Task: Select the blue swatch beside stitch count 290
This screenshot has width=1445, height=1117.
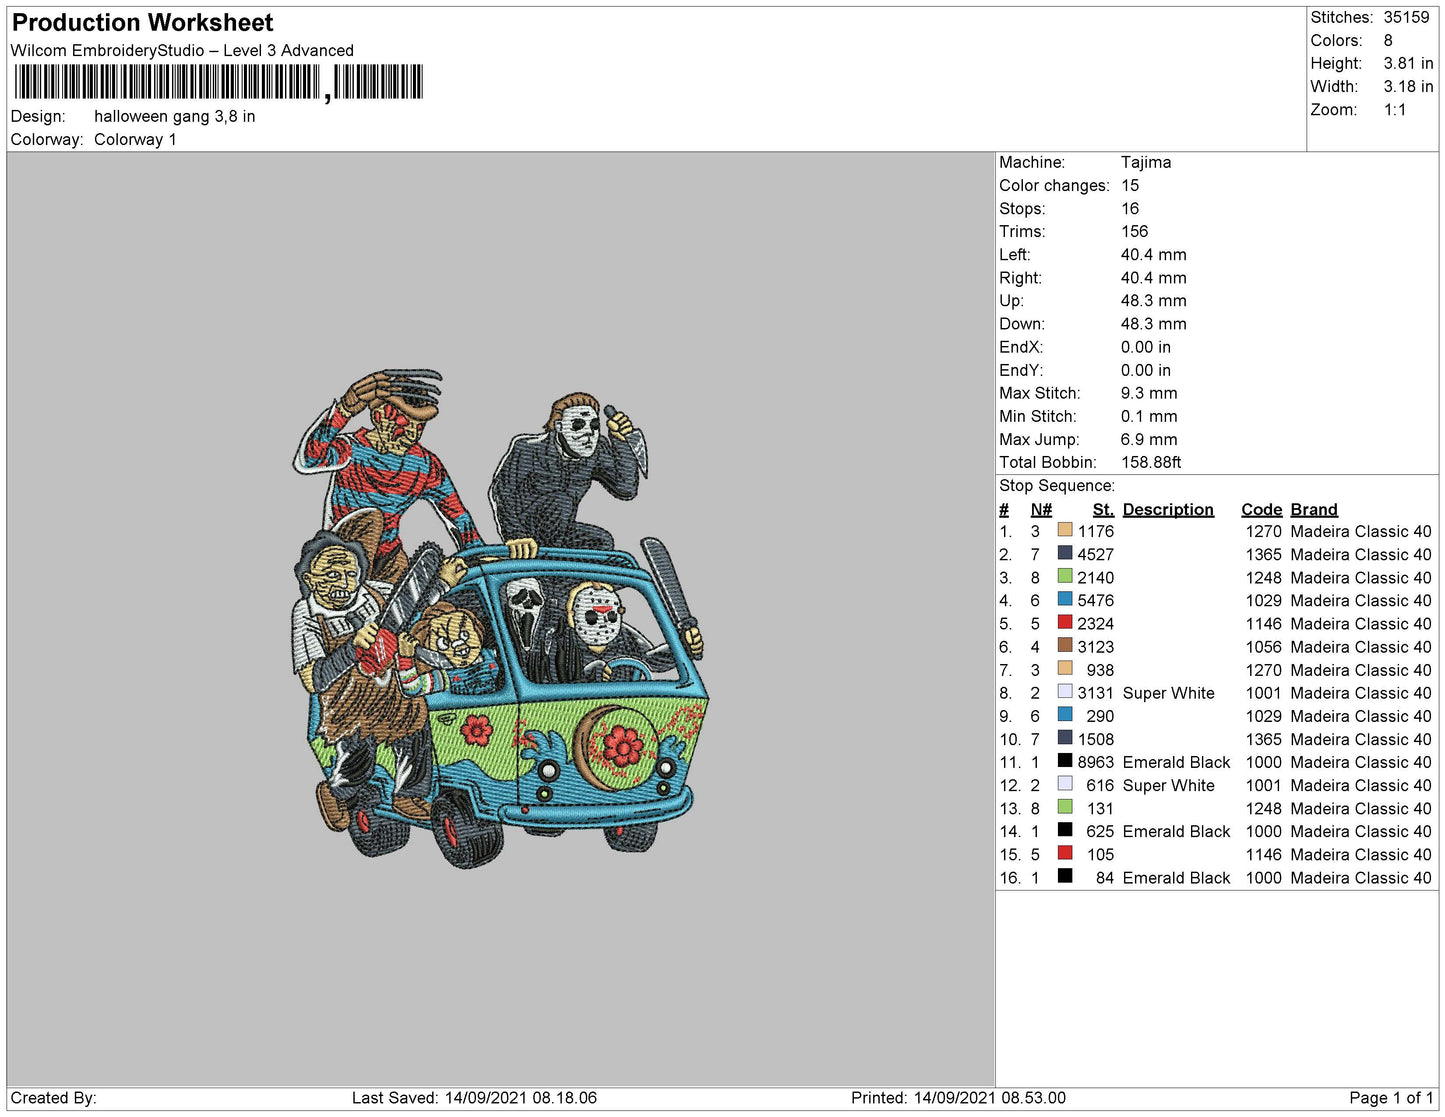Action: tap(1065, 715)
